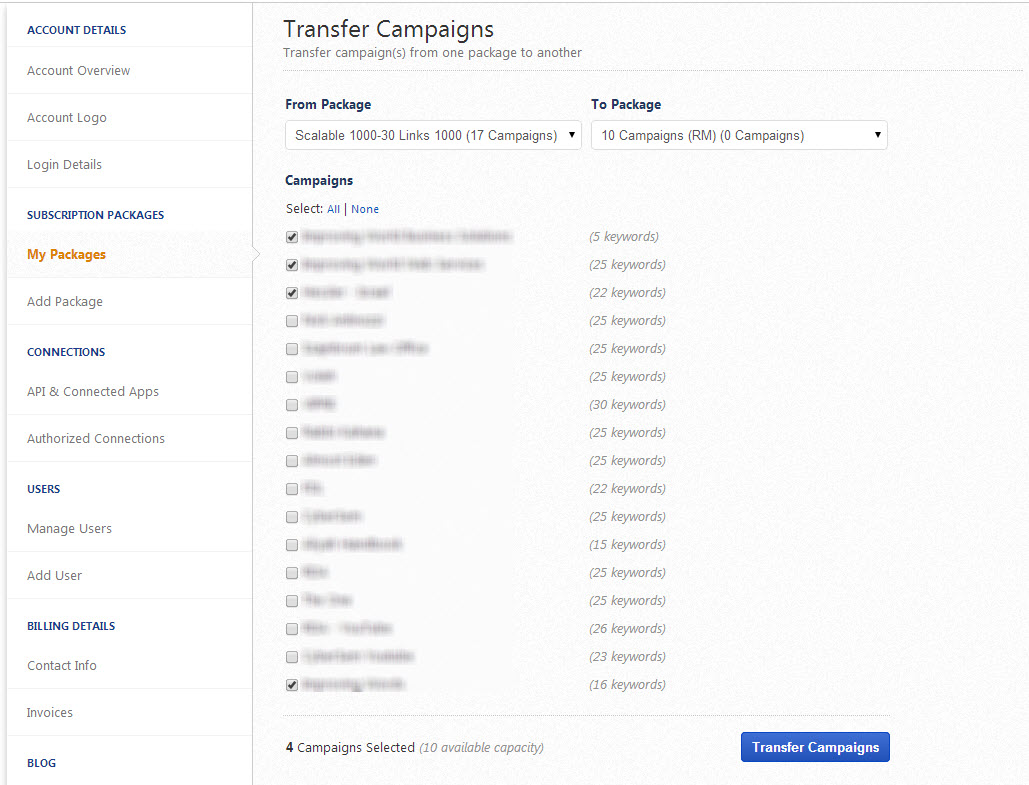Enable the campaign with 23 keywords
Viewport: 1029px width, 785px height.
292,657
